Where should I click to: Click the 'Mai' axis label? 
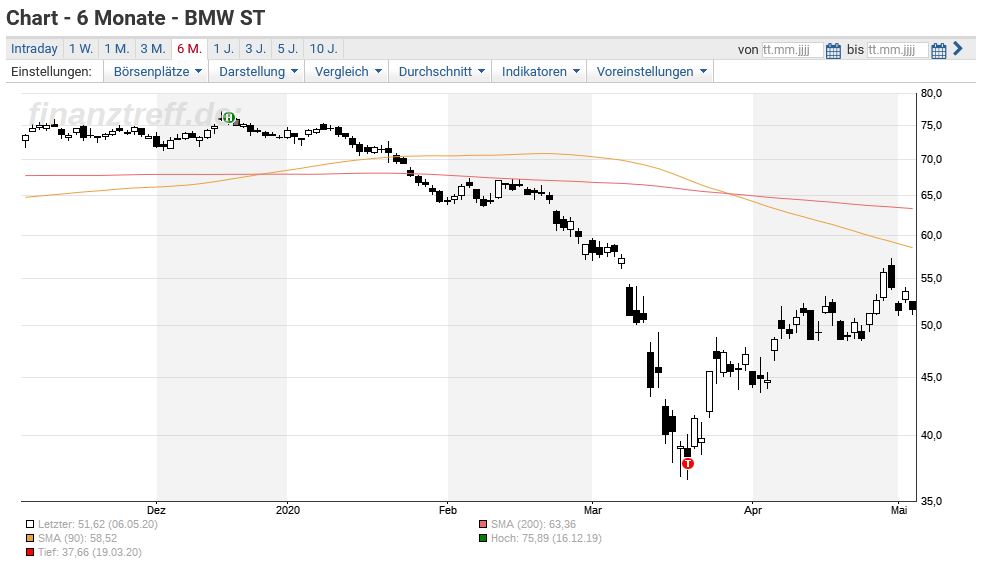coord(899,510)
